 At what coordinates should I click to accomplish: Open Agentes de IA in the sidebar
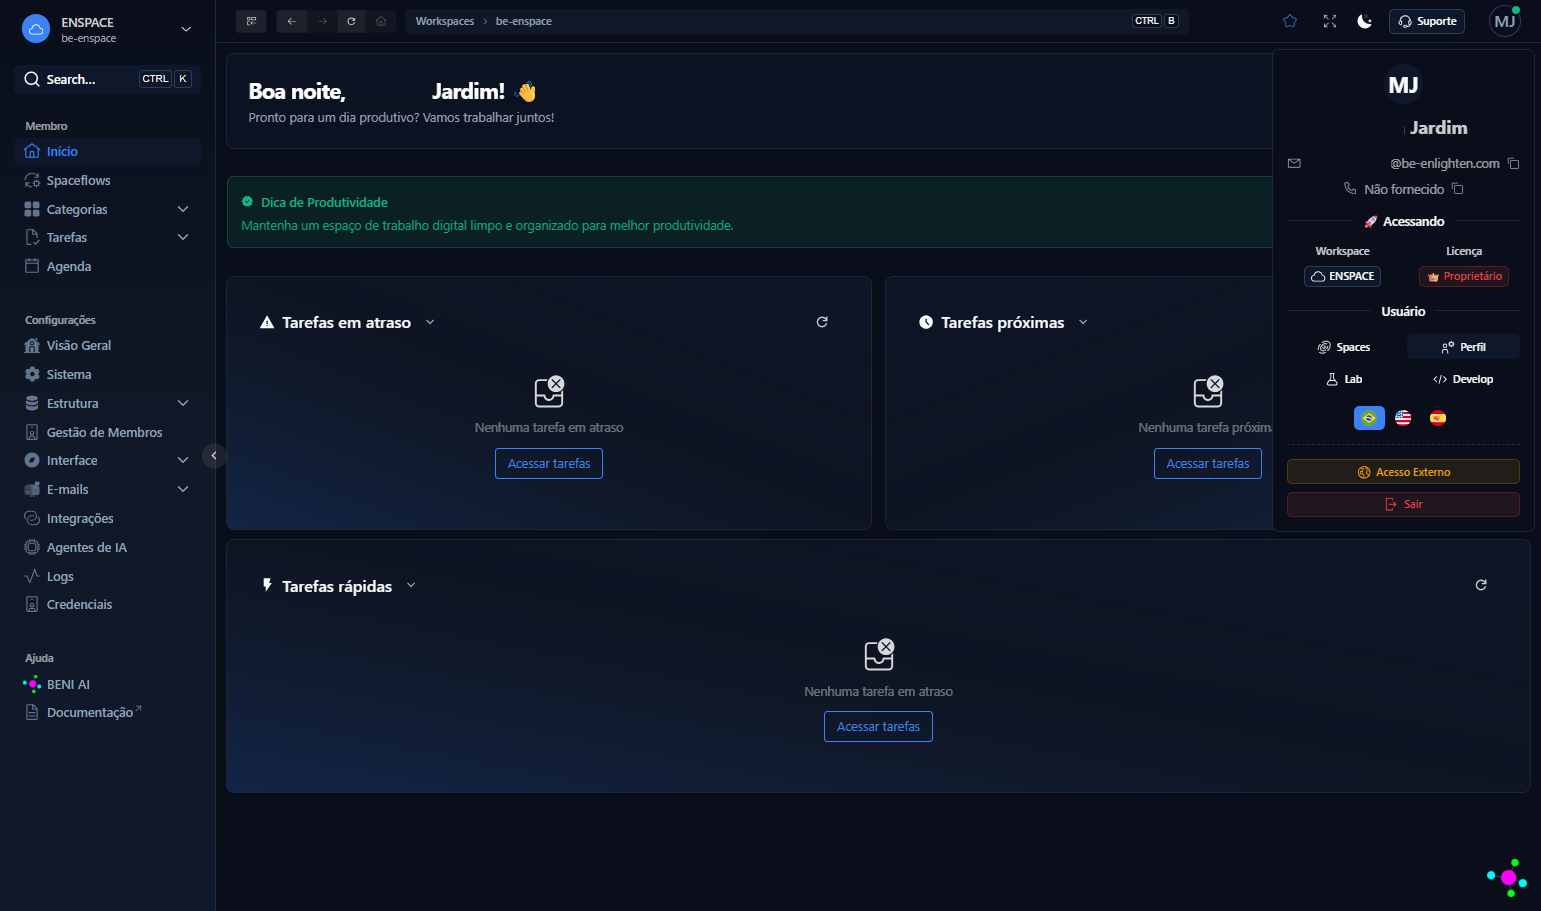pos(108,547)
